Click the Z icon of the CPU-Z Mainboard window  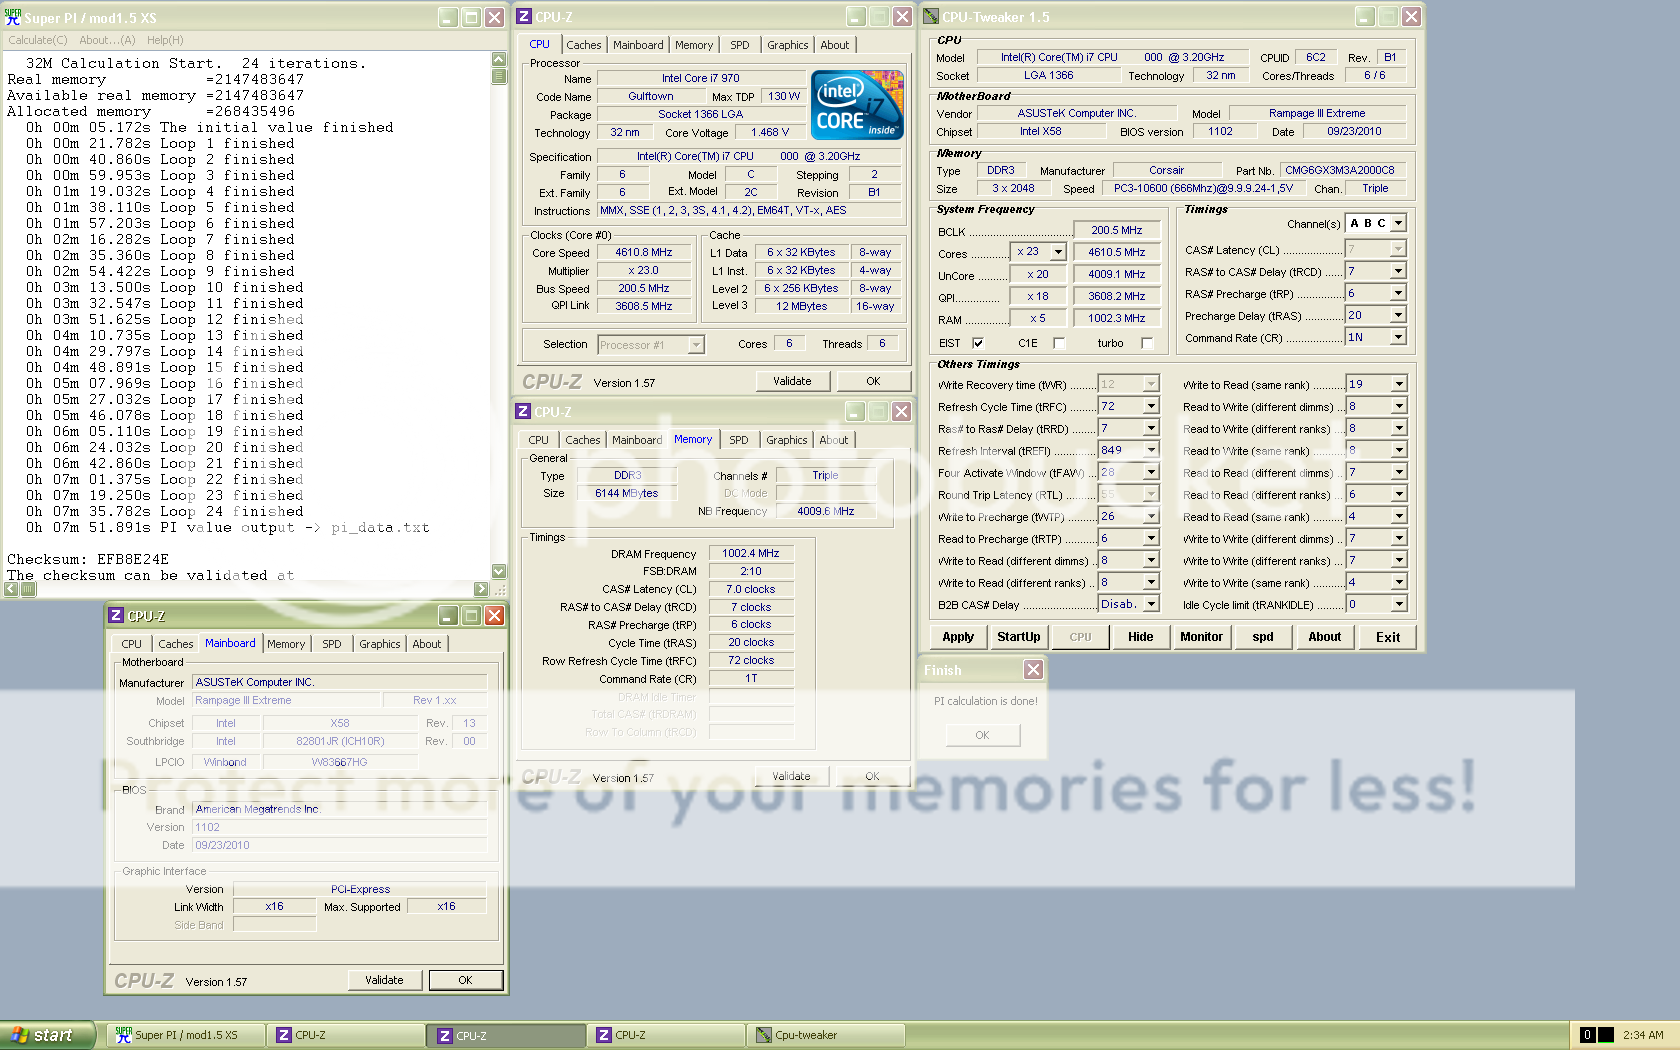[x=116, y=616]
